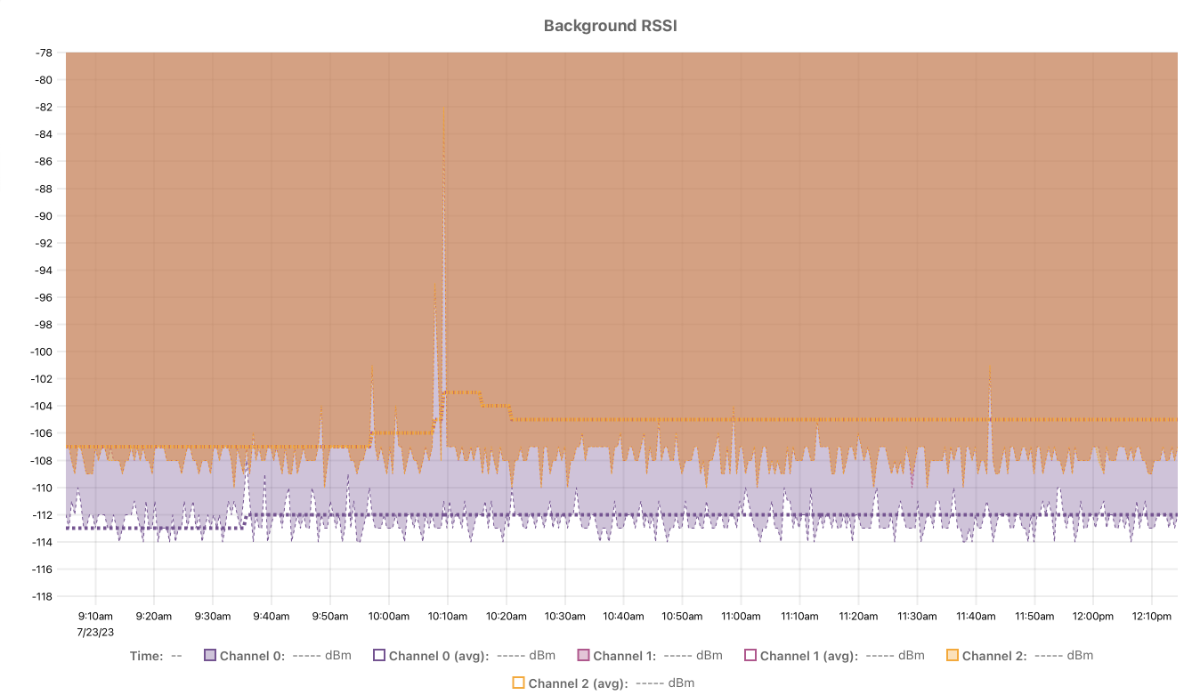Click the Channel 2 (avg) legend box
The height and width of the screenshot is (695, 1200).
pos(518,683)
